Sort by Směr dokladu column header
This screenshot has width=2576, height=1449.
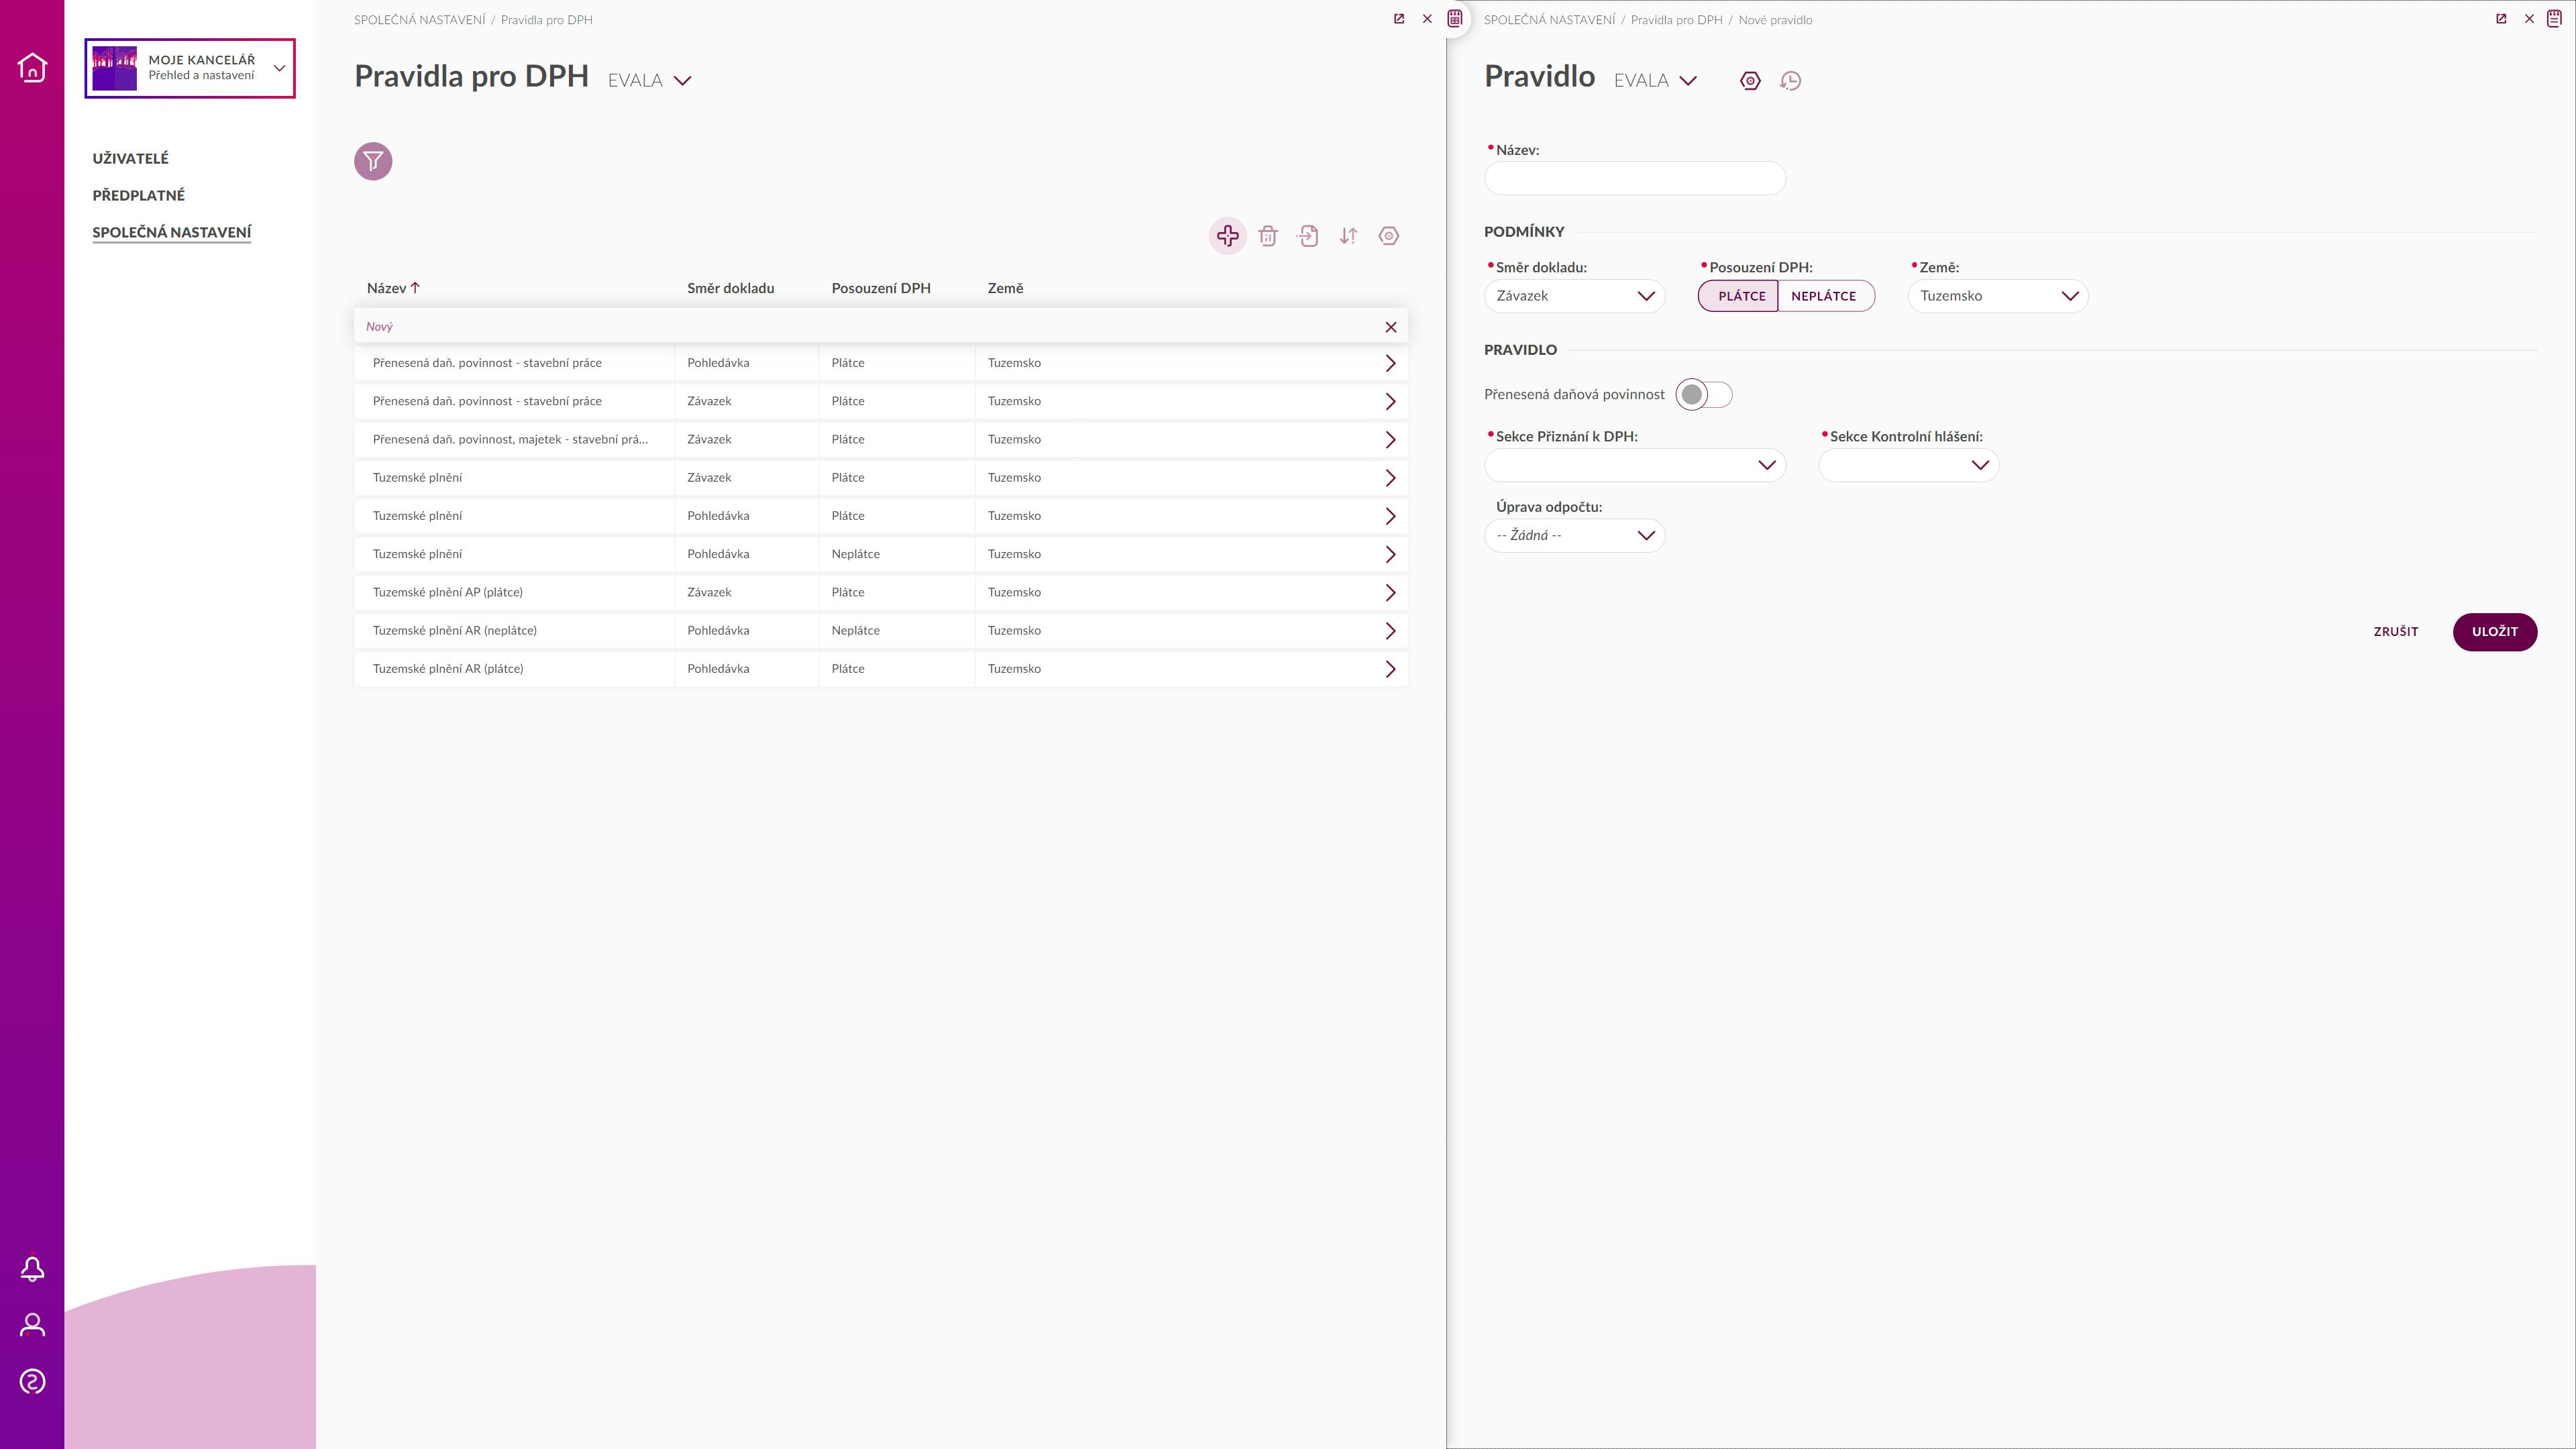tap(730, 288)
